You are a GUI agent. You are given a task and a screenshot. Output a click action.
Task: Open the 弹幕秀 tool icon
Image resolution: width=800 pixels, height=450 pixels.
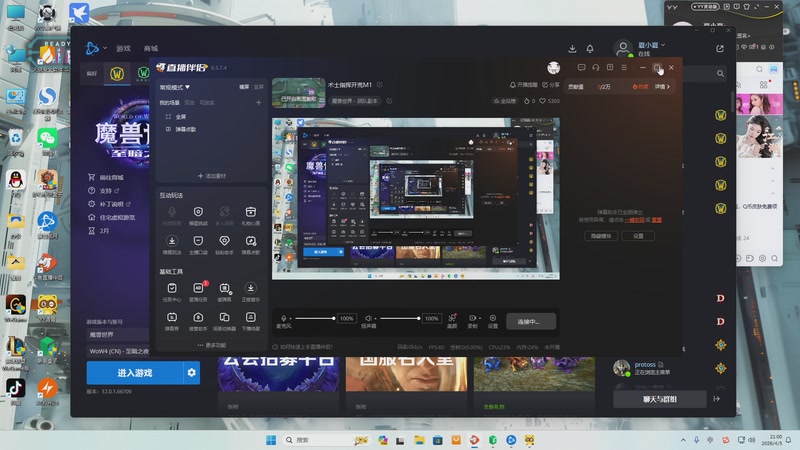coord(172,317)
